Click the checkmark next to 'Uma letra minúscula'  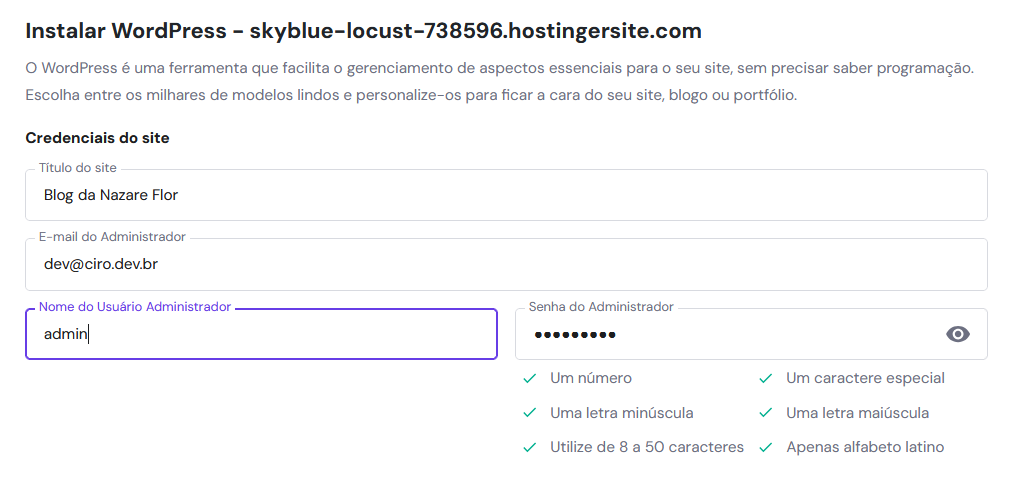[530, 413]
